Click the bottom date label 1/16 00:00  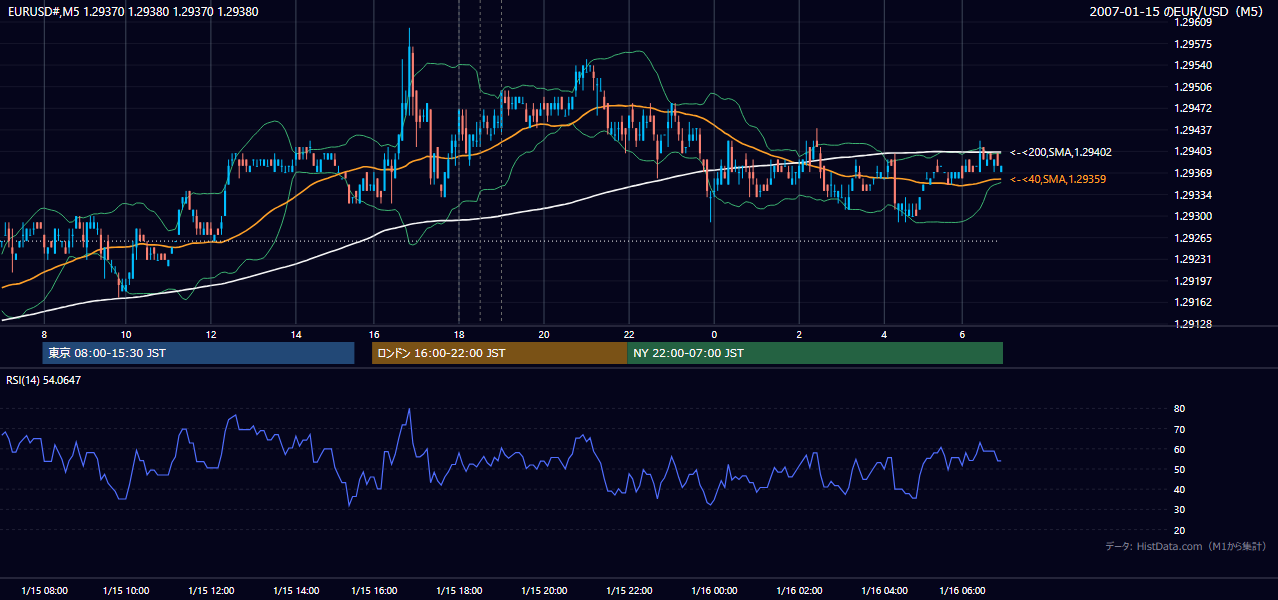[714, 591]
